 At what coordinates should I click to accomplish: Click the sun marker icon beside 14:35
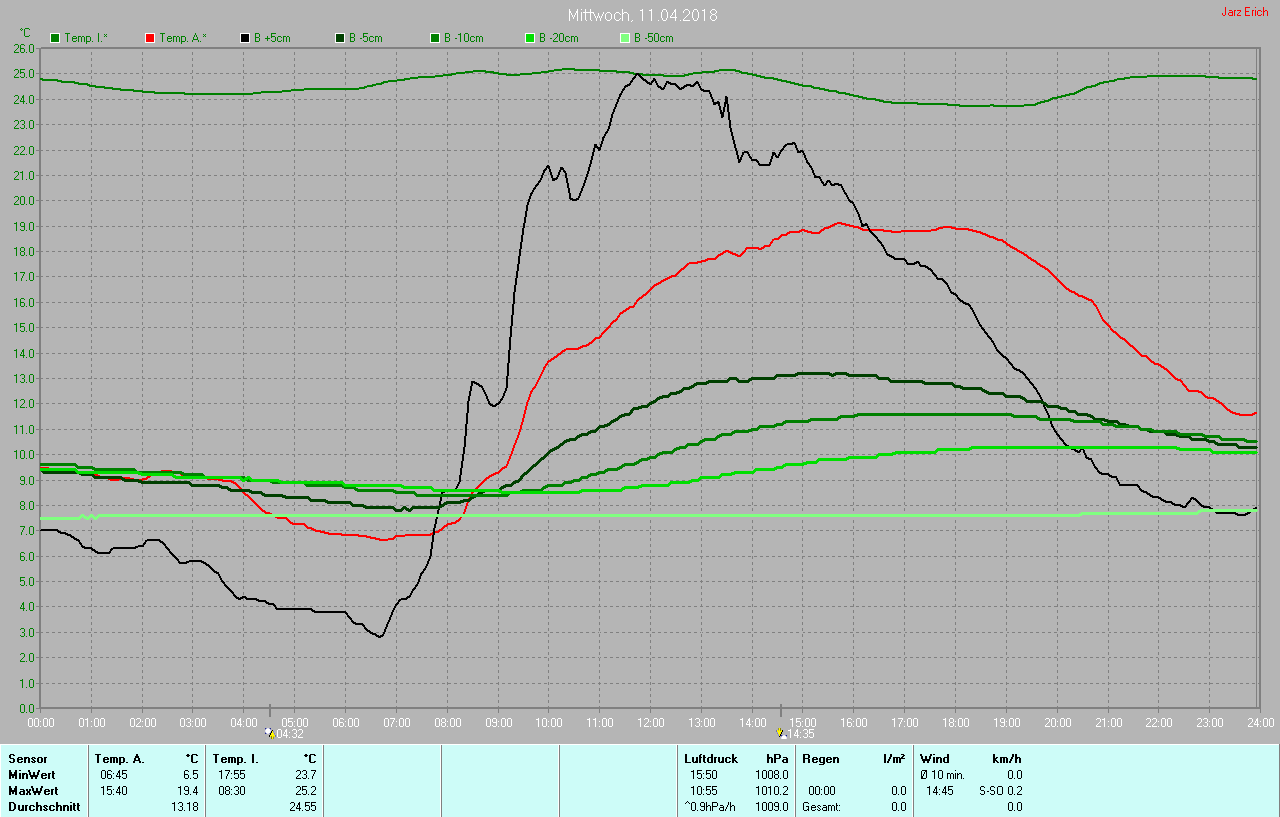780,733
